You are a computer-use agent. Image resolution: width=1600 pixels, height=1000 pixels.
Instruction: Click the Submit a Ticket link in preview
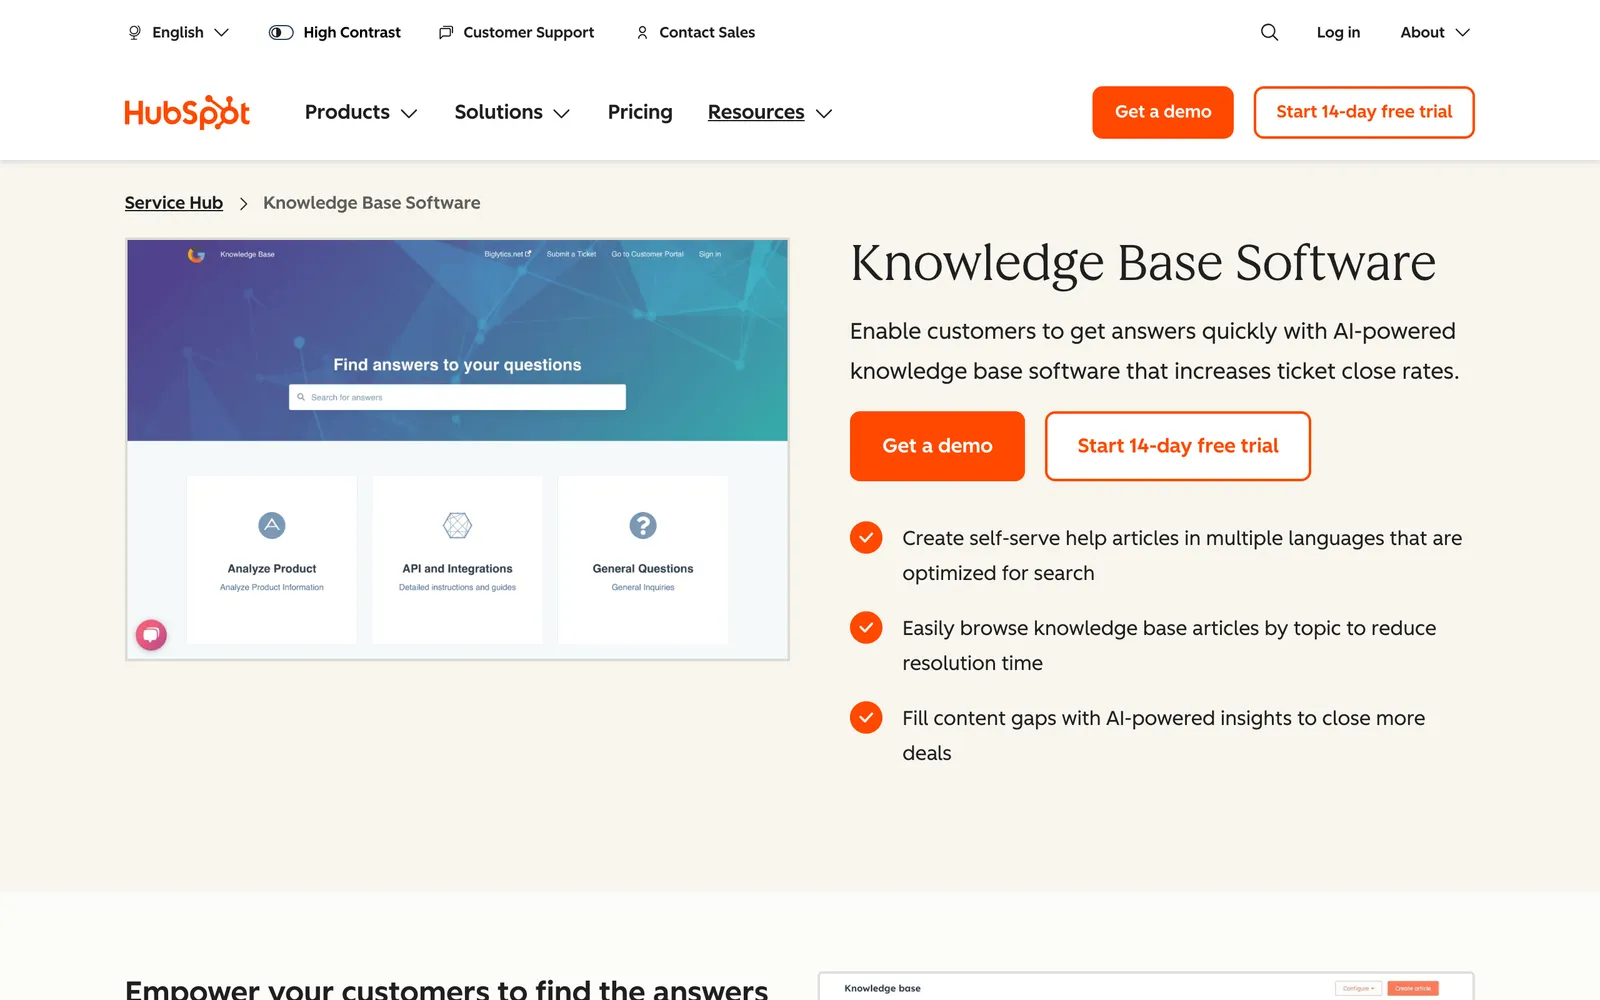pos(571,254)
